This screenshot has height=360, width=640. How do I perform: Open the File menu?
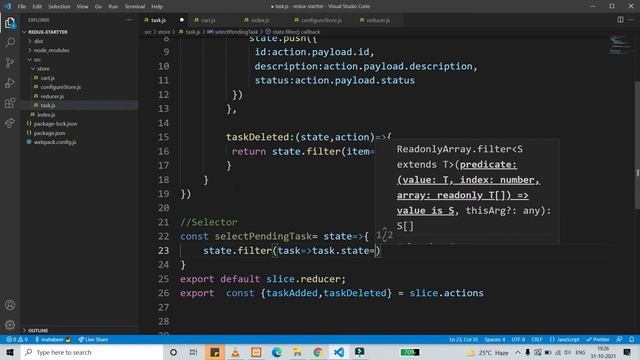tap(22, 7)
